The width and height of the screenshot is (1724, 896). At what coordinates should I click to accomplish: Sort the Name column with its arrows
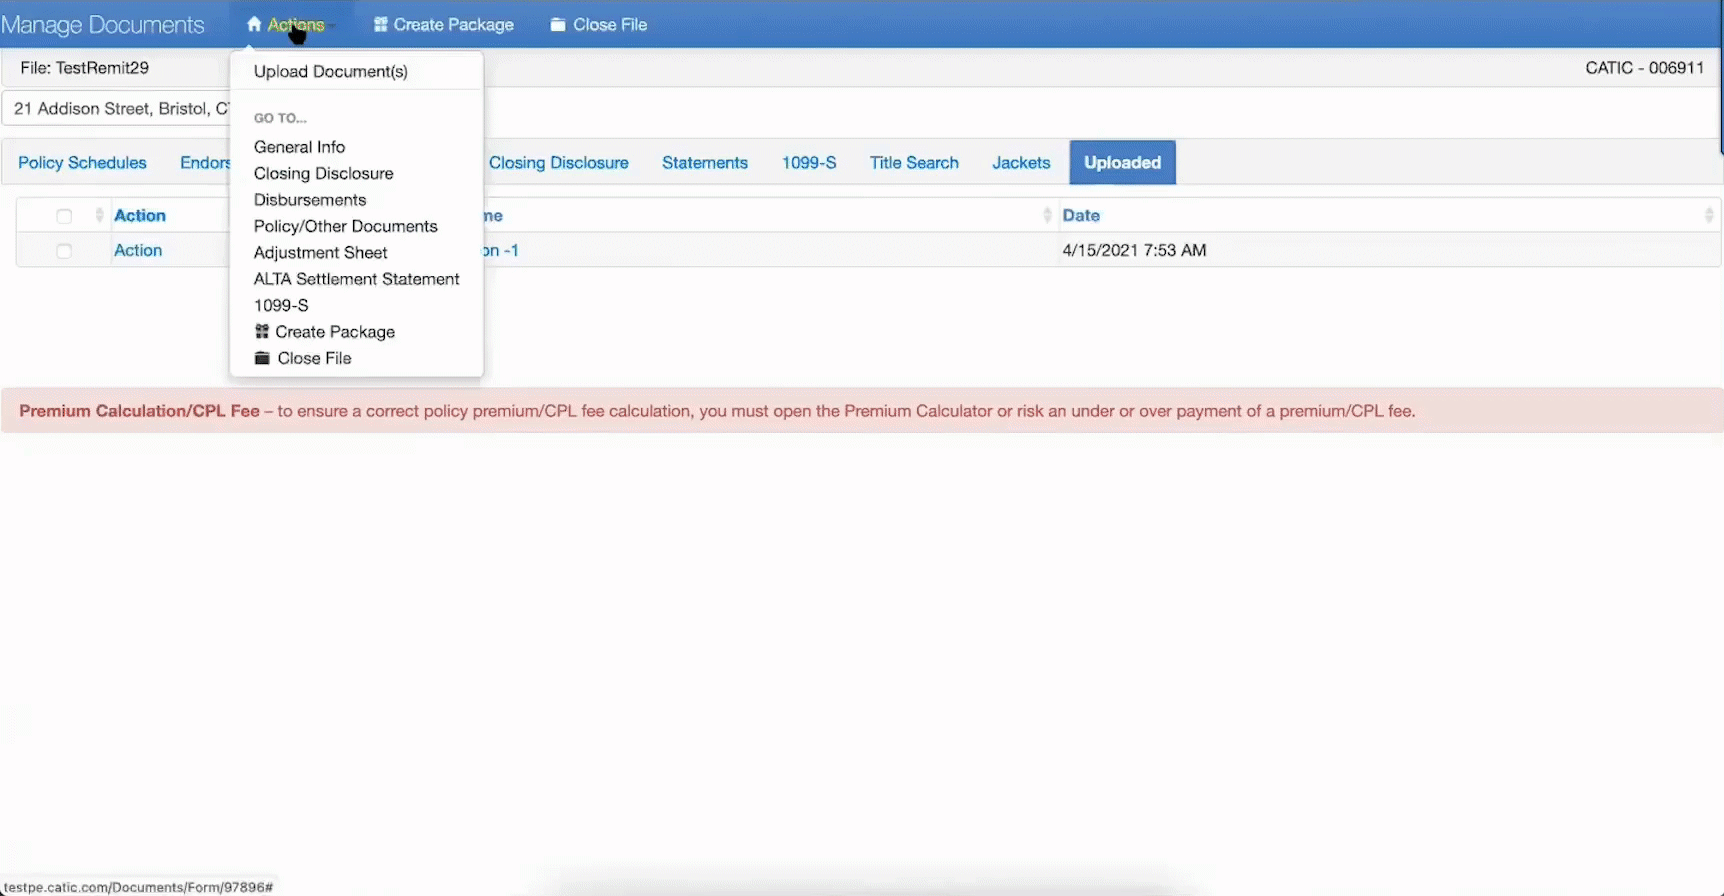[1047, 215]
